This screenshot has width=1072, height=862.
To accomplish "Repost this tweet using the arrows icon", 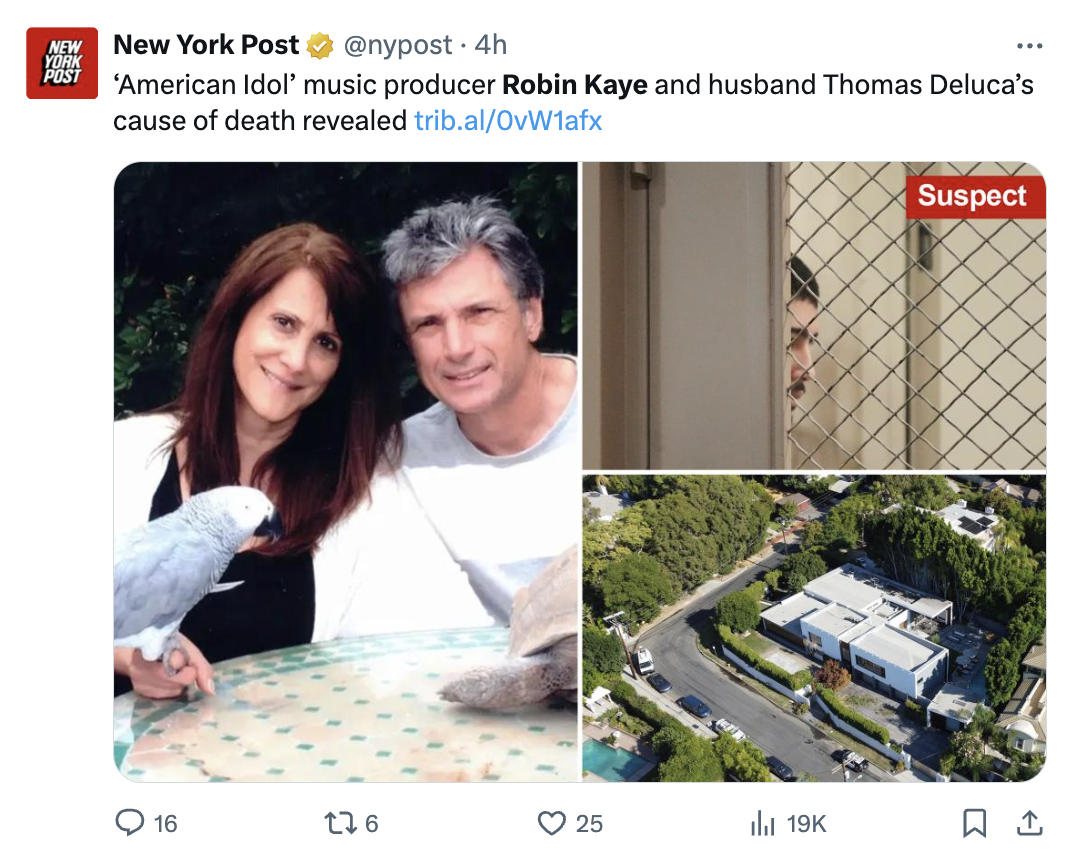I will (339, 823).
